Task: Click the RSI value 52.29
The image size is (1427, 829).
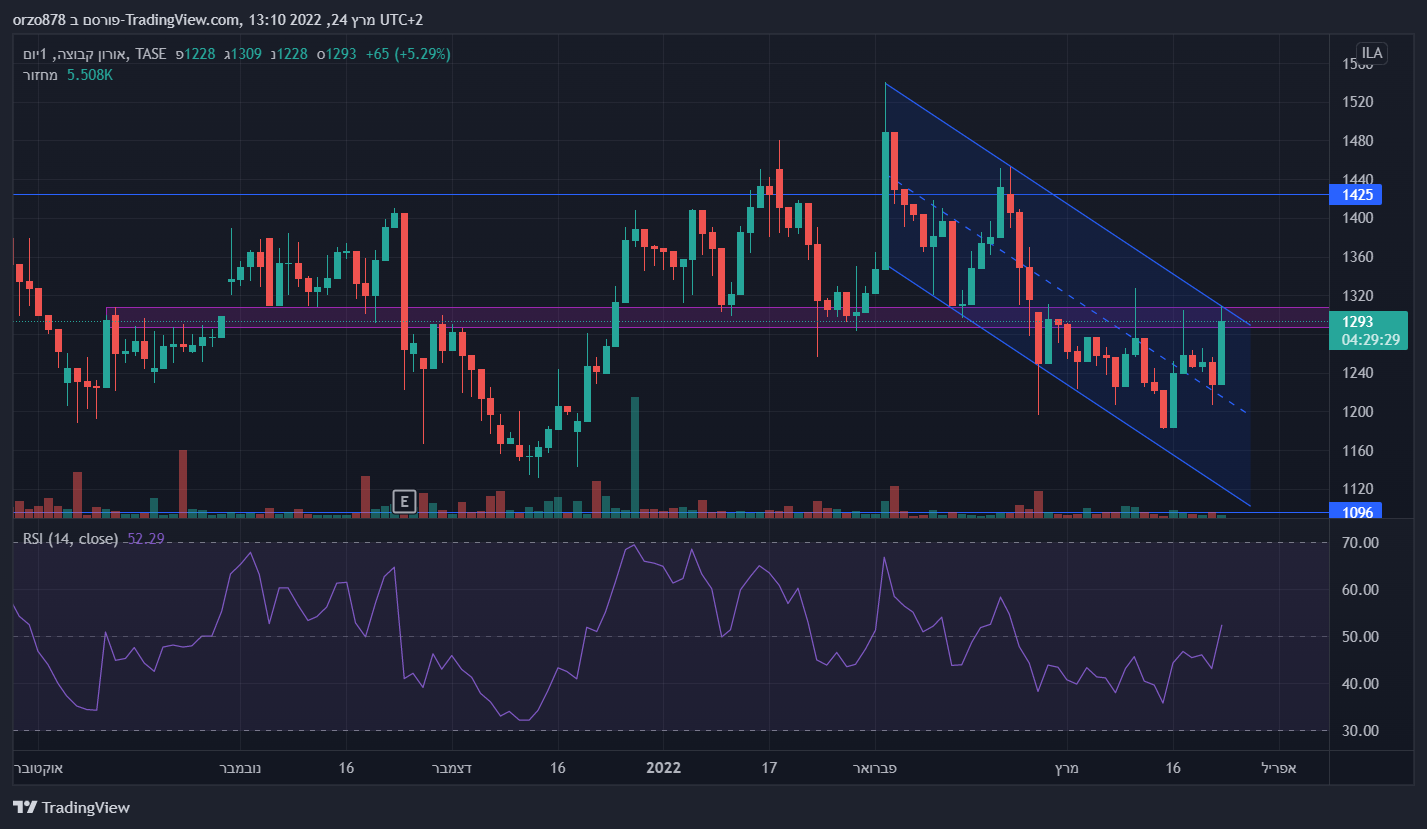Action: click(x=146, y=538)
